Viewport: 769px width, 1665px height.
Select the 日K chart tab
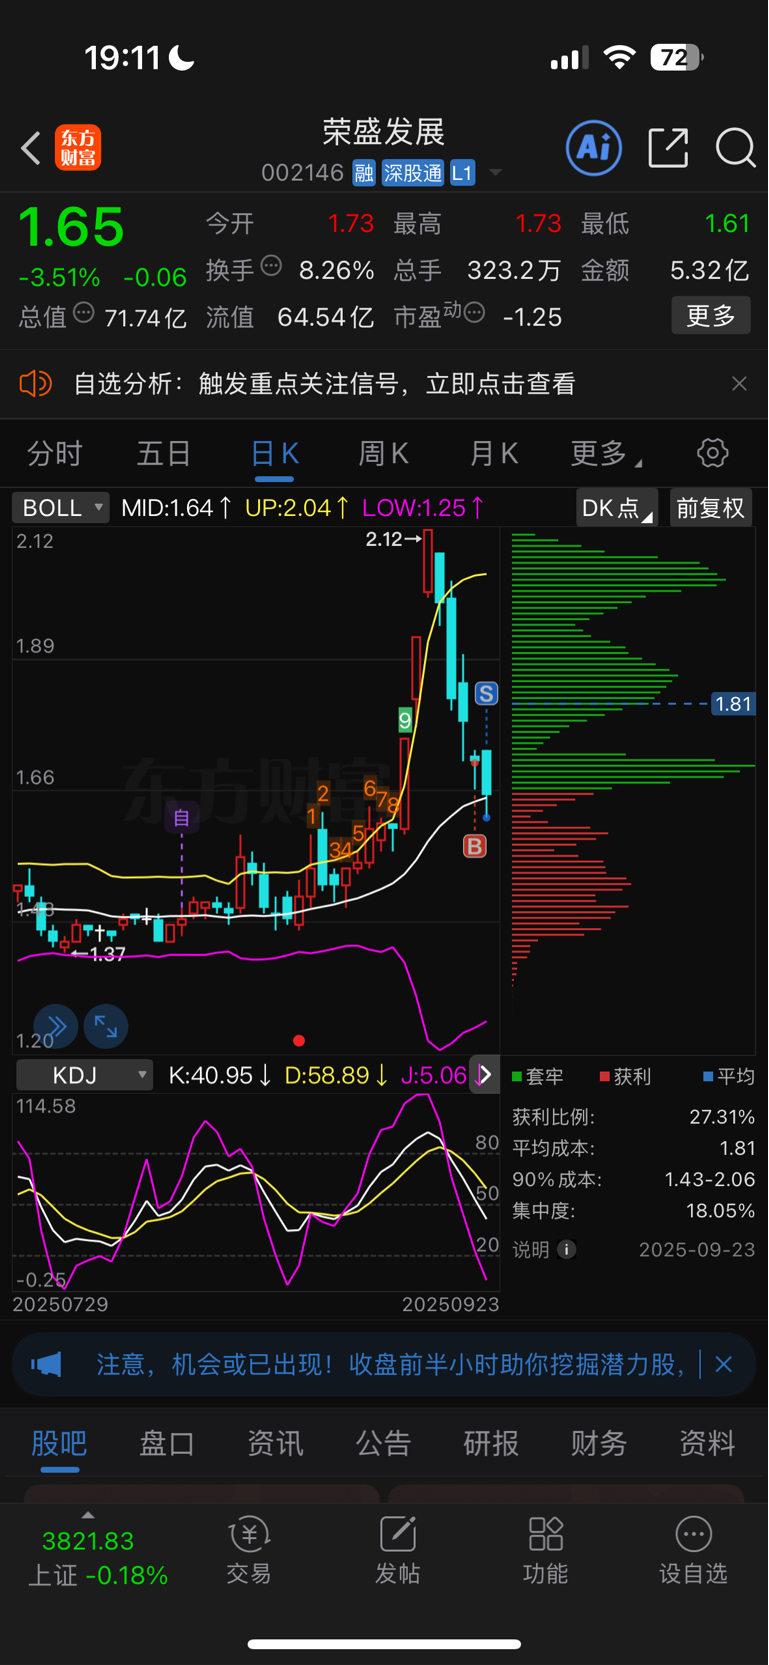point(274,454)
